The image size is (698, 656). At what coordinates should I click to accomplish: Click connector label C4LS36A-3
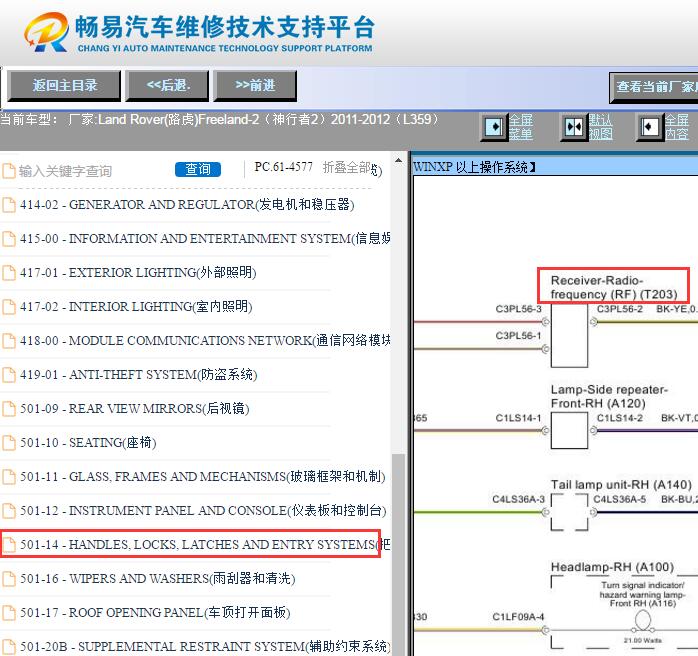coord(518,499)
